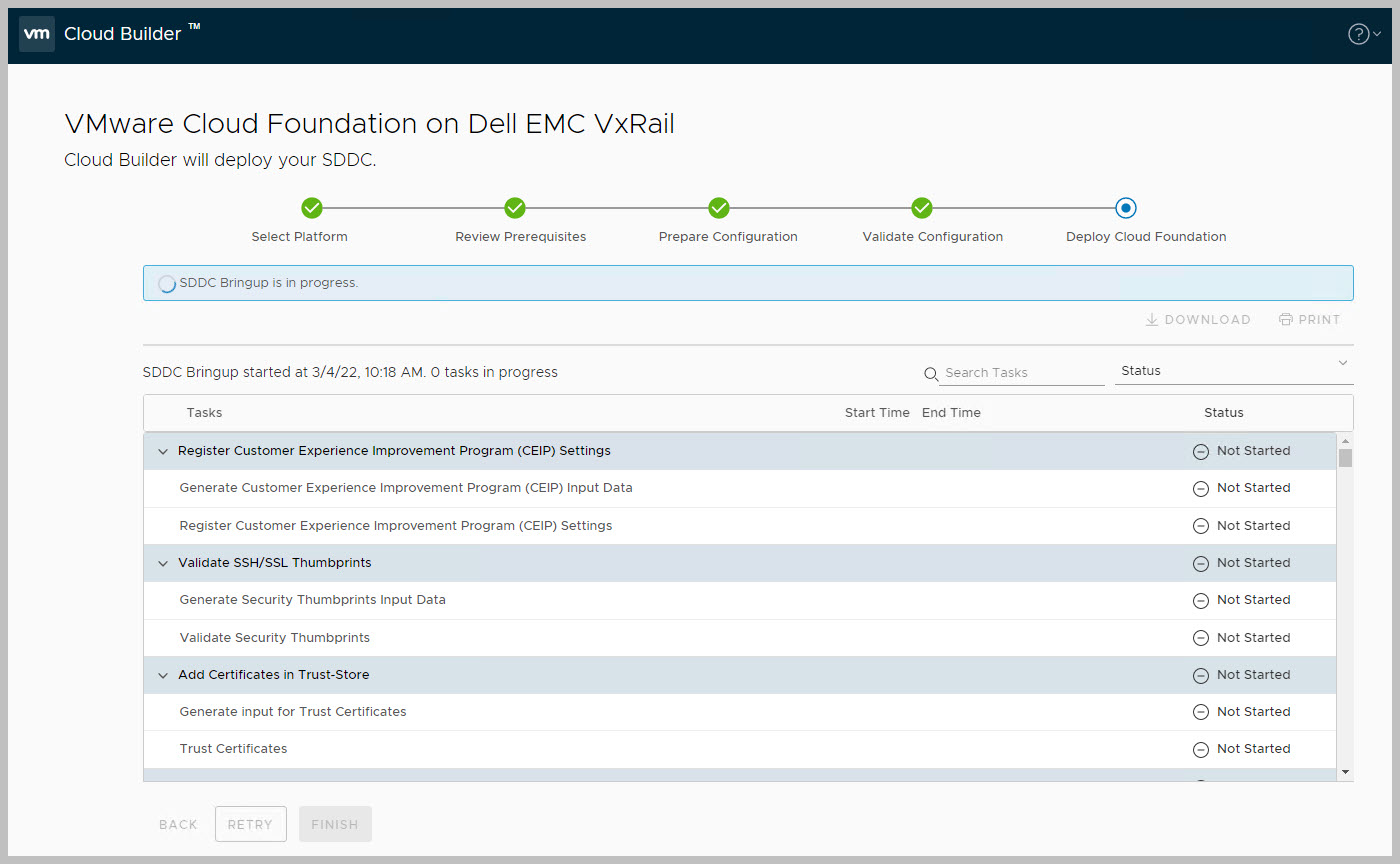This screenshot has width=1400, height=864.
Task: Click the Prepare Configuration step checkmark
Action: (719, 208)
